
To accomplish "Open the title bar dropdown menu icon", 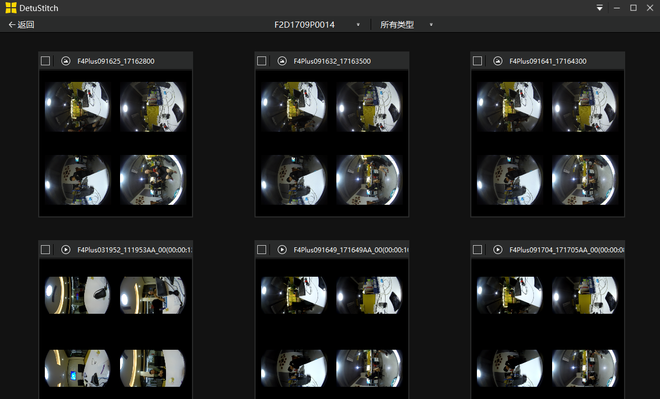I will click(x=599, y=8).
